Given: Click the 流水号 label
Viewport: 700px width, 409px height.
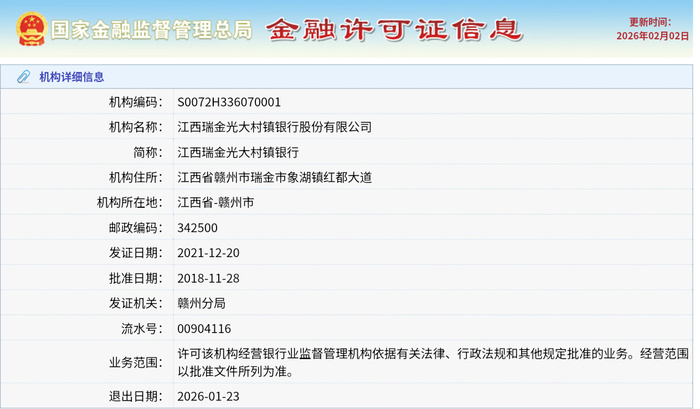Looking at the screenshot, I should pos(142,329).
